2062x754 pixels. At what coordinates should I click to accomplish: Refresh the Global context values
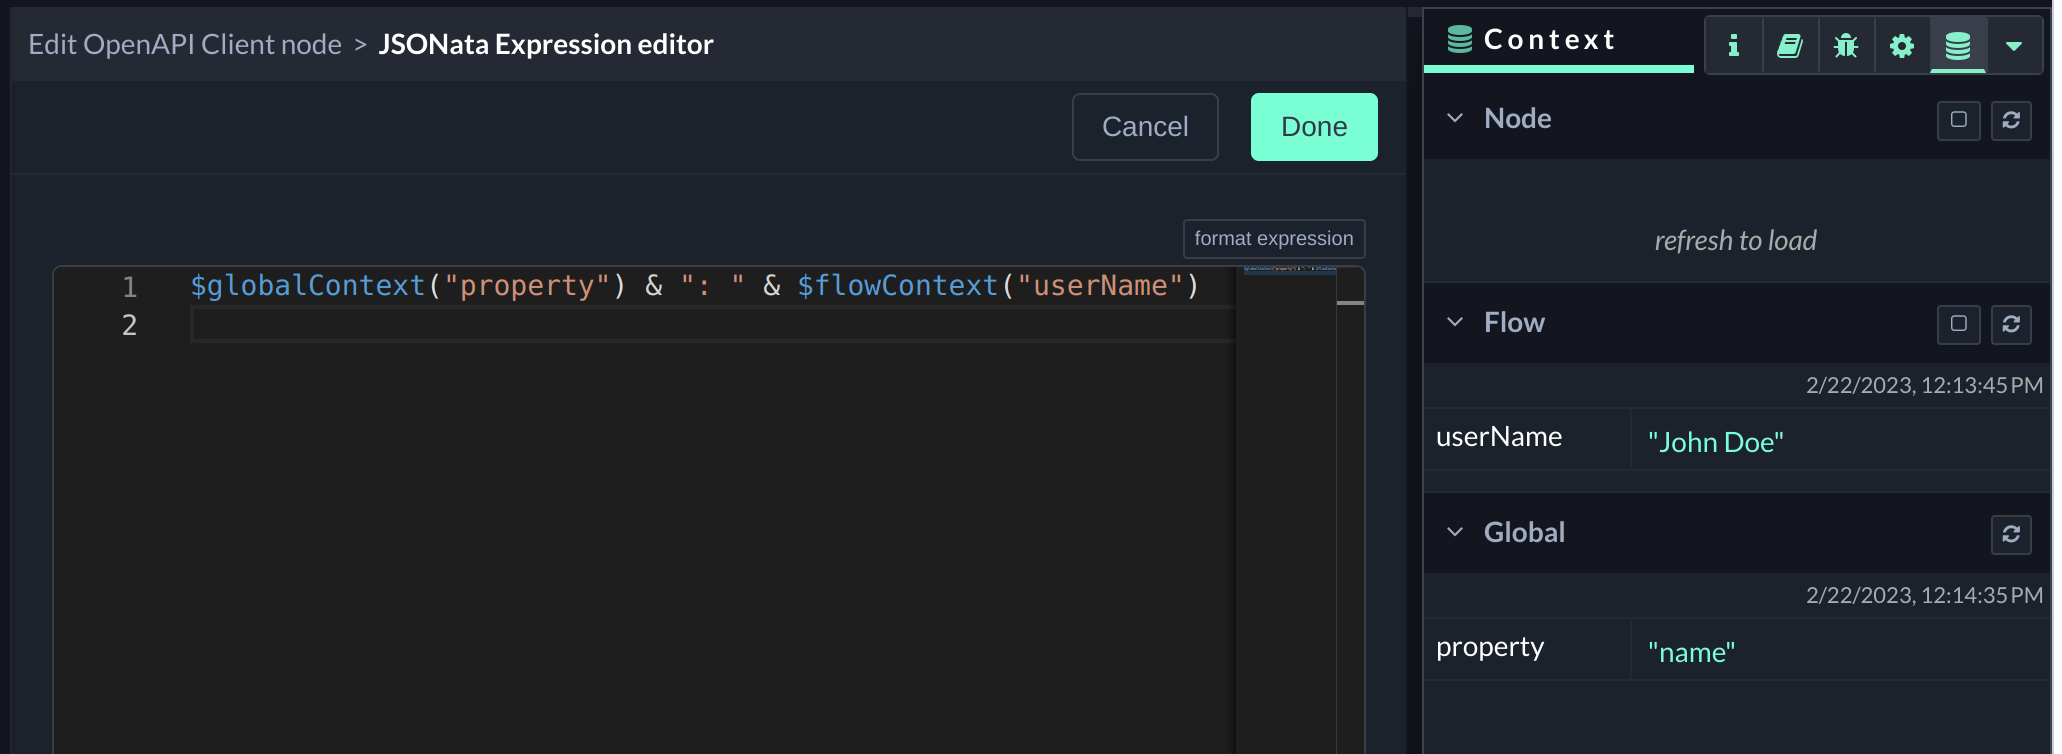point(2011,534)
